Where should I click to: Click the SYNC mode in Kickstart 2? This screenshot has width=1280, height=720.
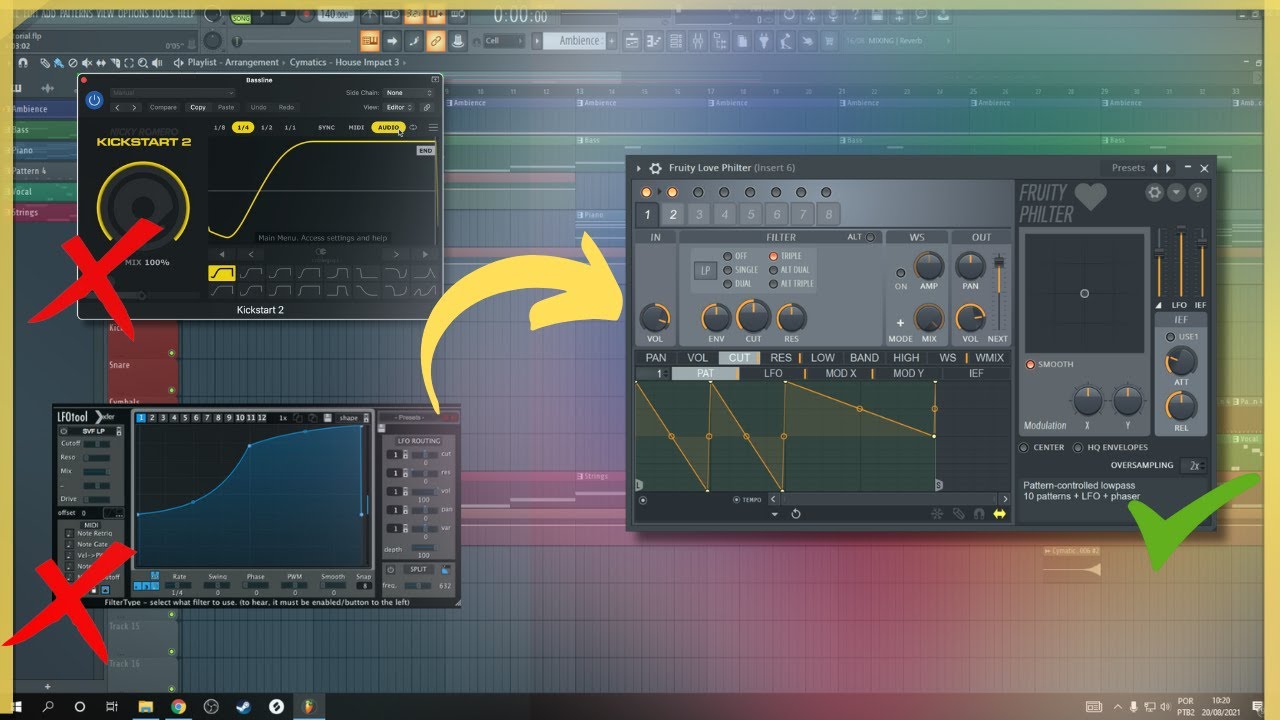tap(326, 128)
